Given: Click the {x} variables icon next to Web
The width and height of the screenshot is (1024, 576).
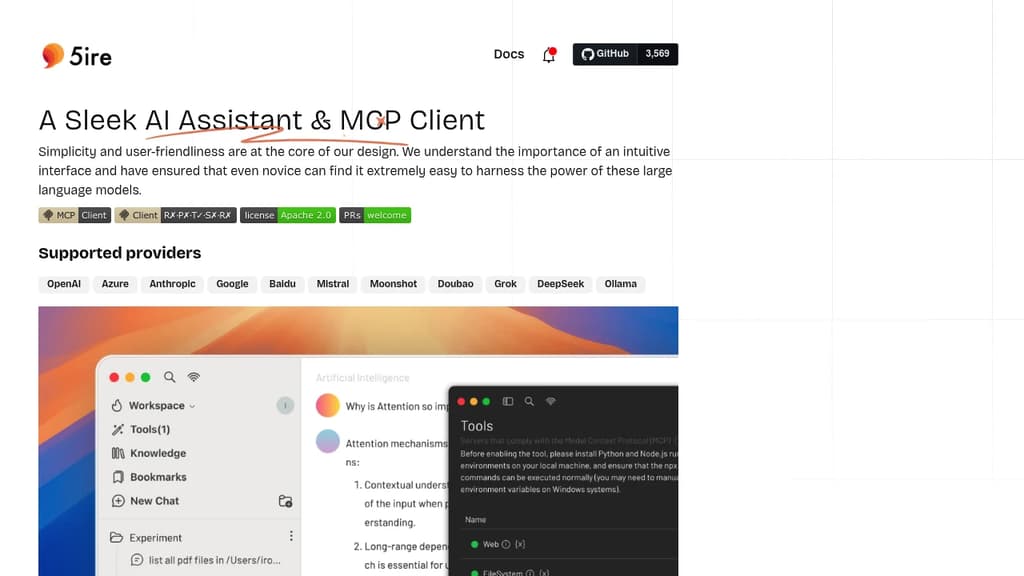Looking at the screenshot, I should tap(520, 544).
